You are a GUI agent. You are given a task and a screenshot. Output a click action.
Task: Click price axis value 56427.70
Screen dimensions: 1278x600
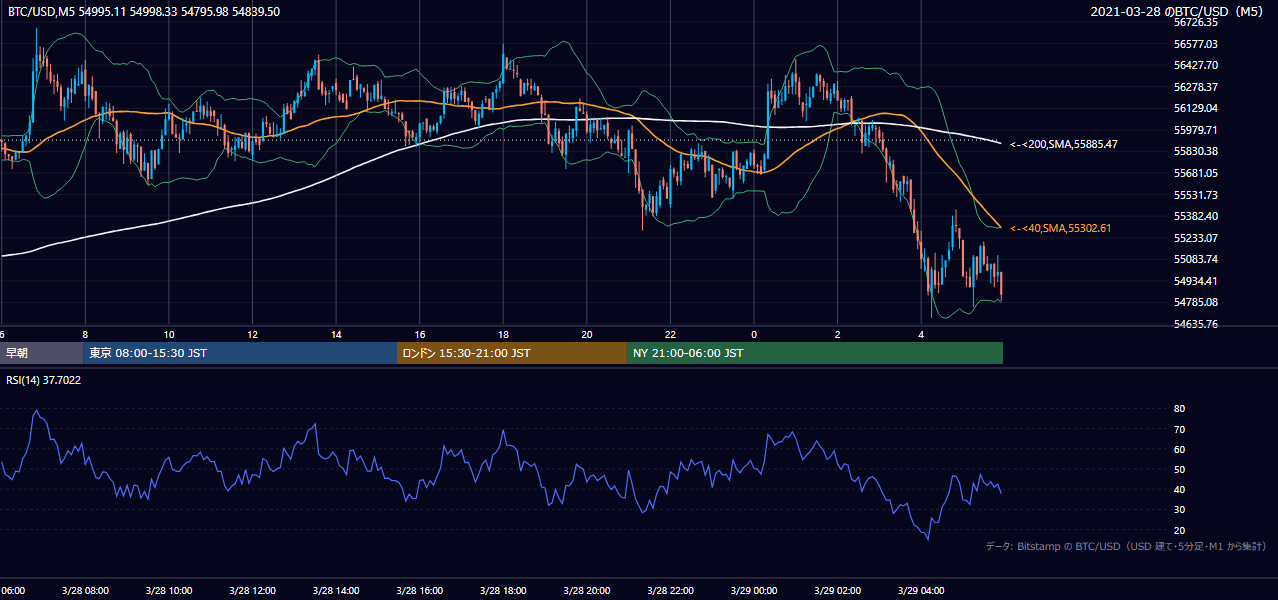(1195, 65)
